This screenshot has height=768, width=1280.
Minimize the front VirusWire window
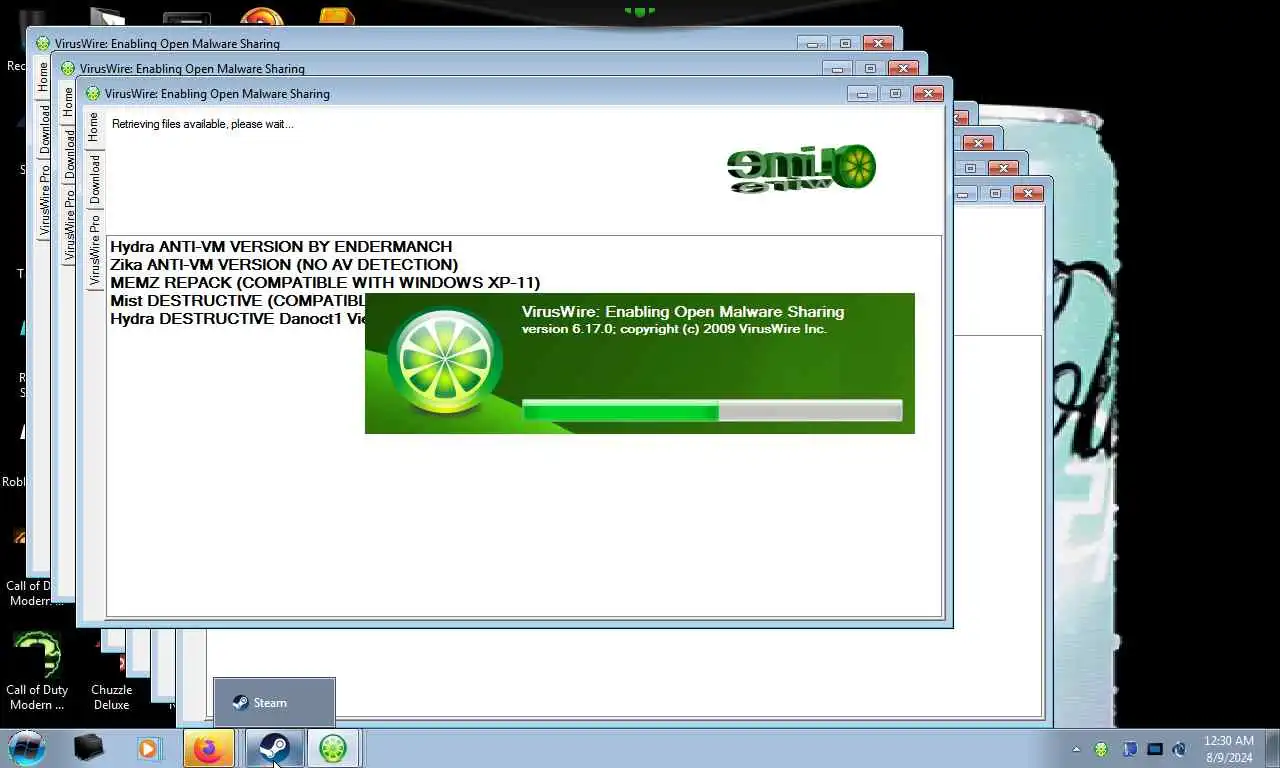tap(861, 93)
